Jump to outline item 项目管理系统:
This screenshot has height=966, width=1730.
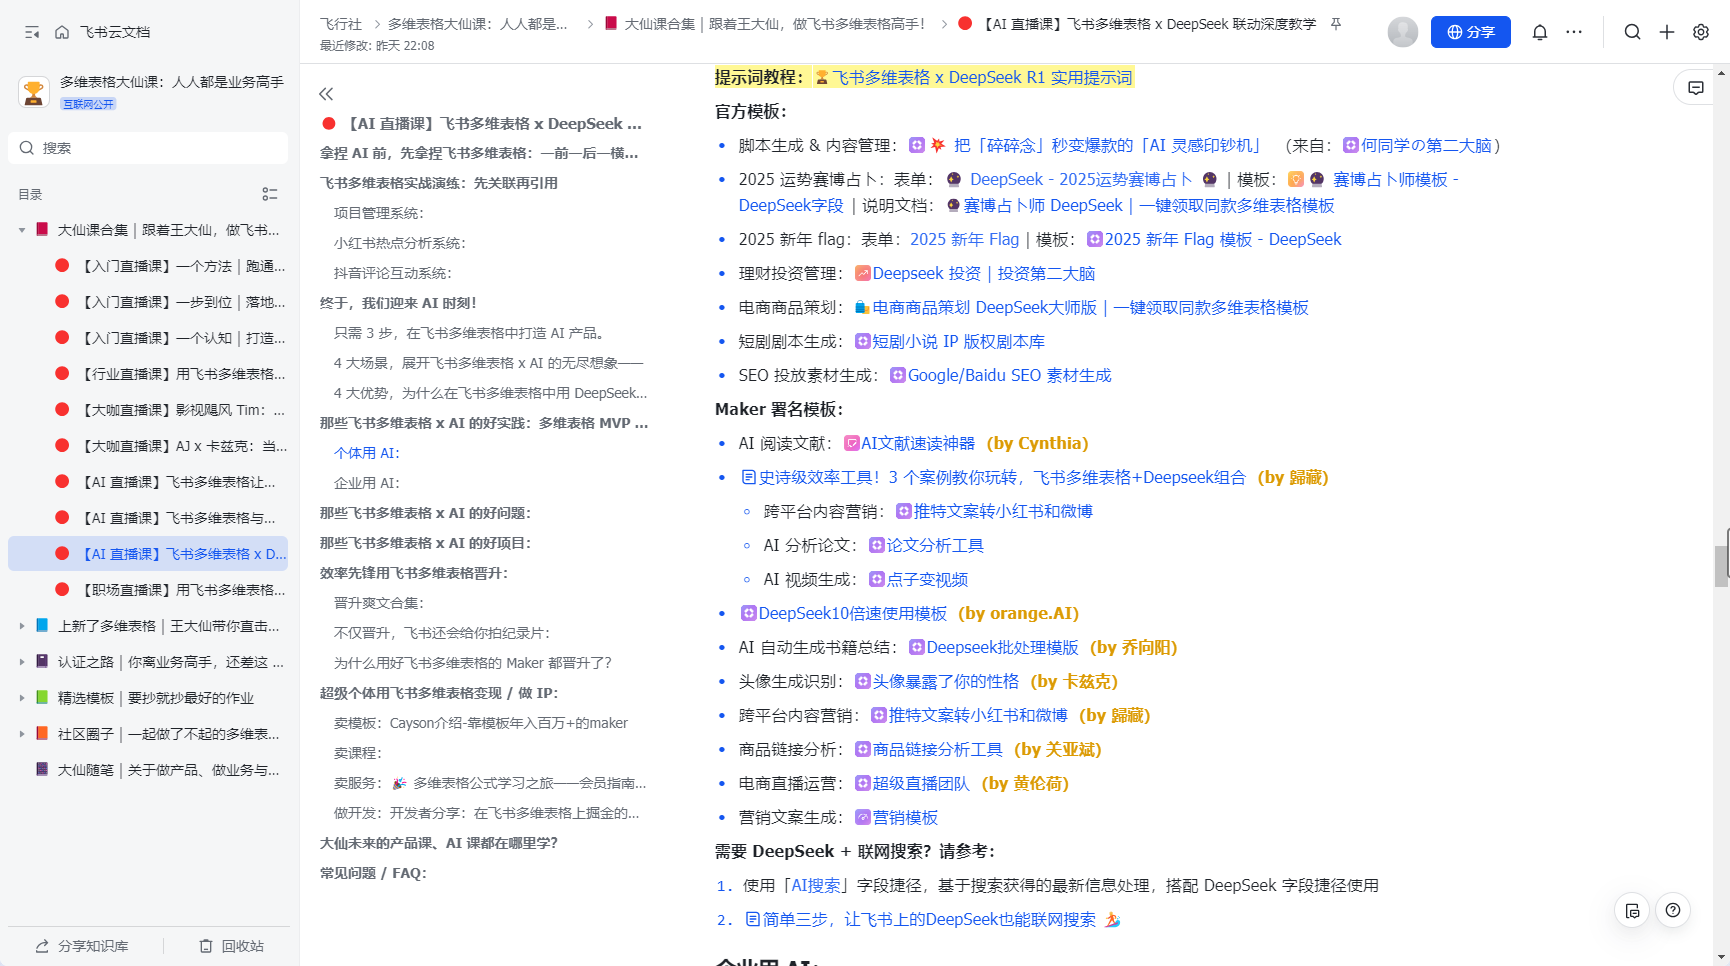point(379,213)
